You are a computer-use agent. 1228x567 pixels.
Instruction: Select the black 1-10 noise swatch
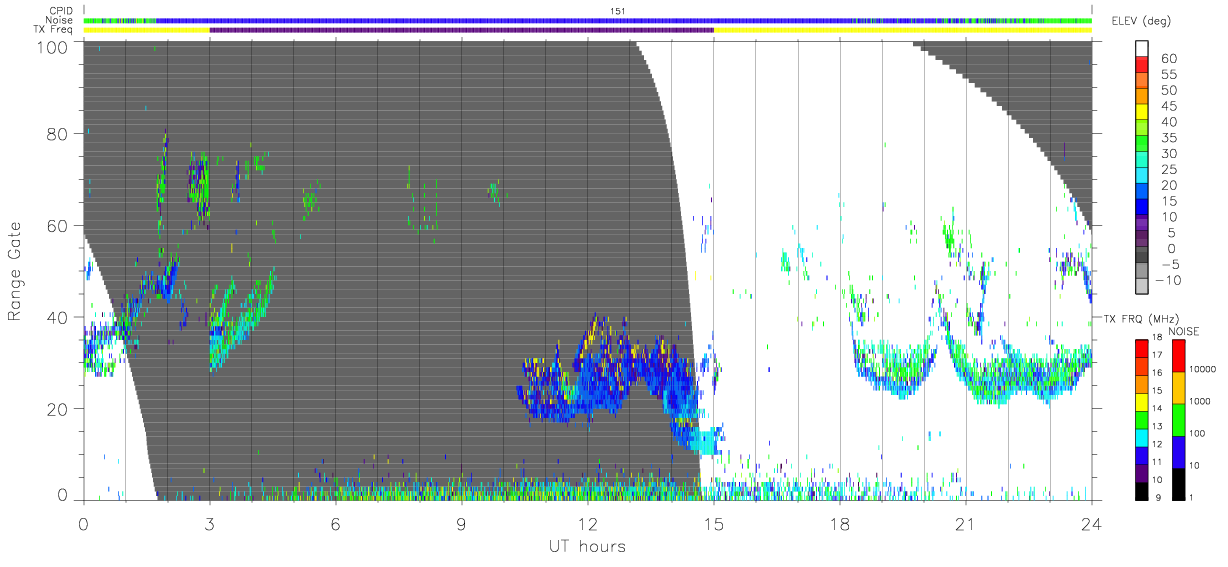pyautogui.click(x=1180, y=483)
